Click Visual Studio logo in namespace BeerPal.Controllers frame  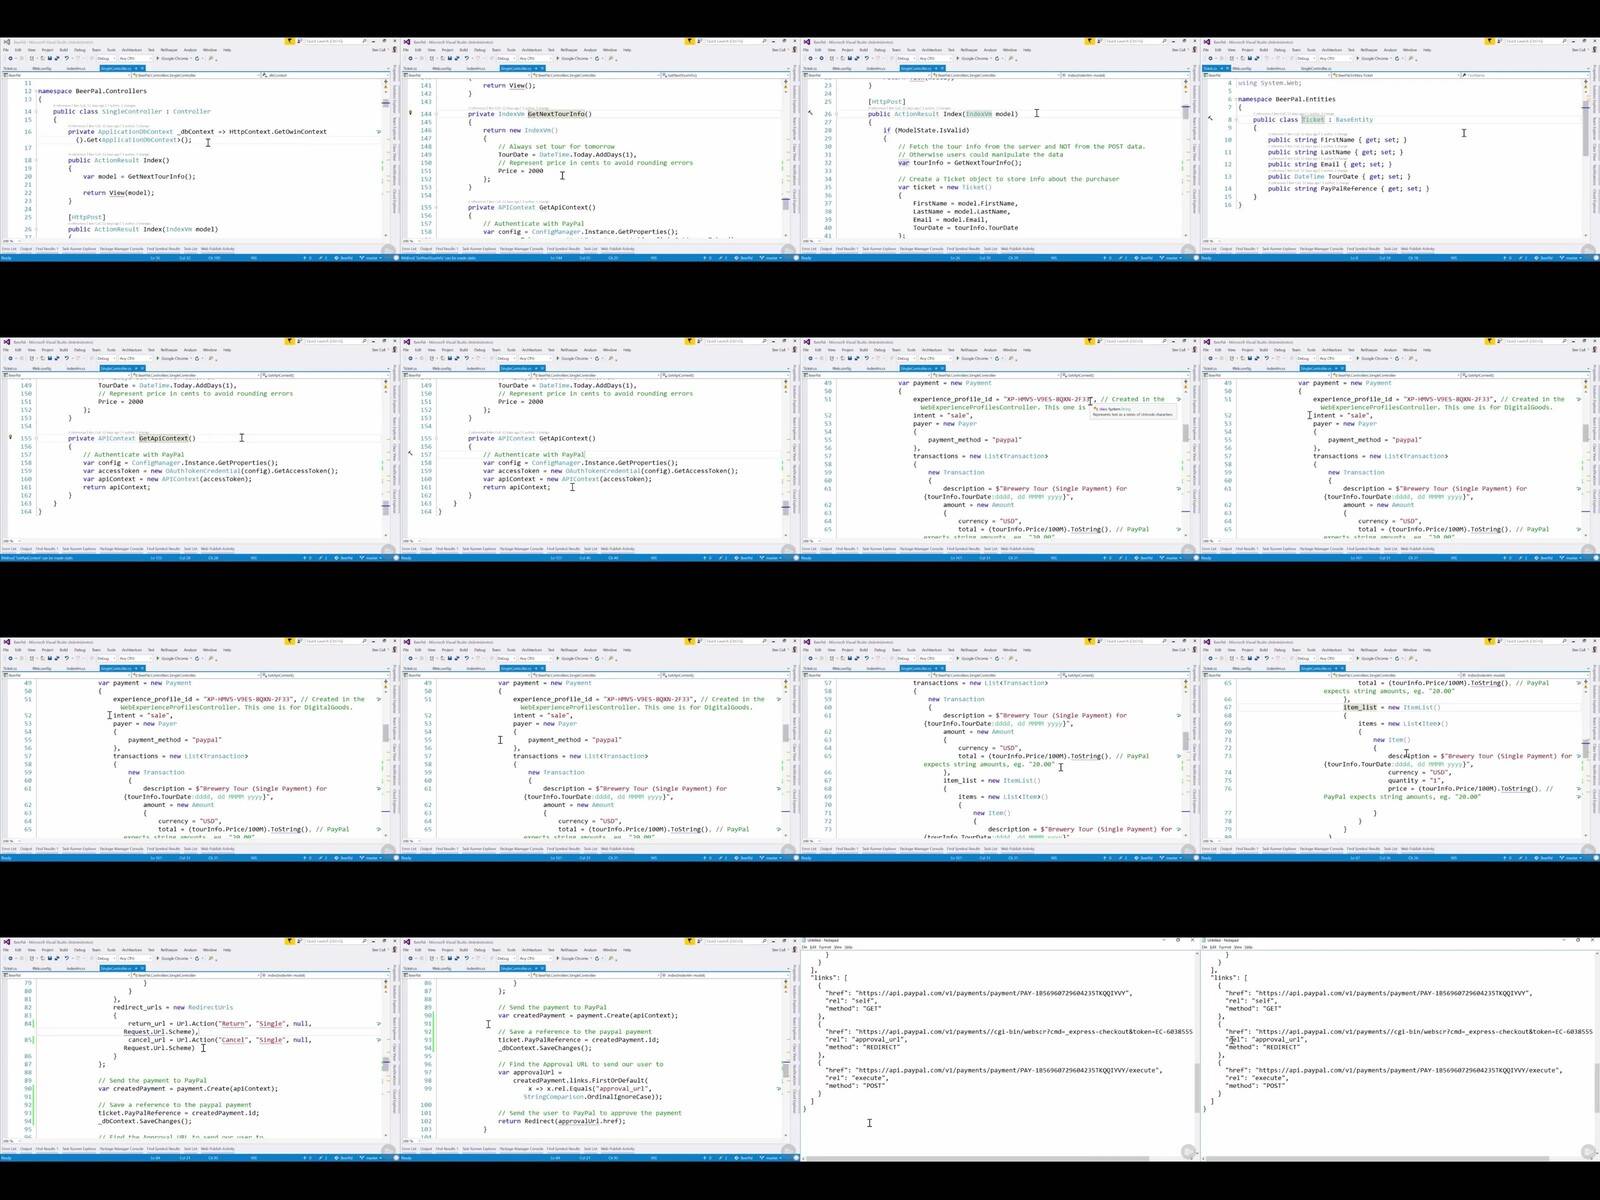pos(7,42)
